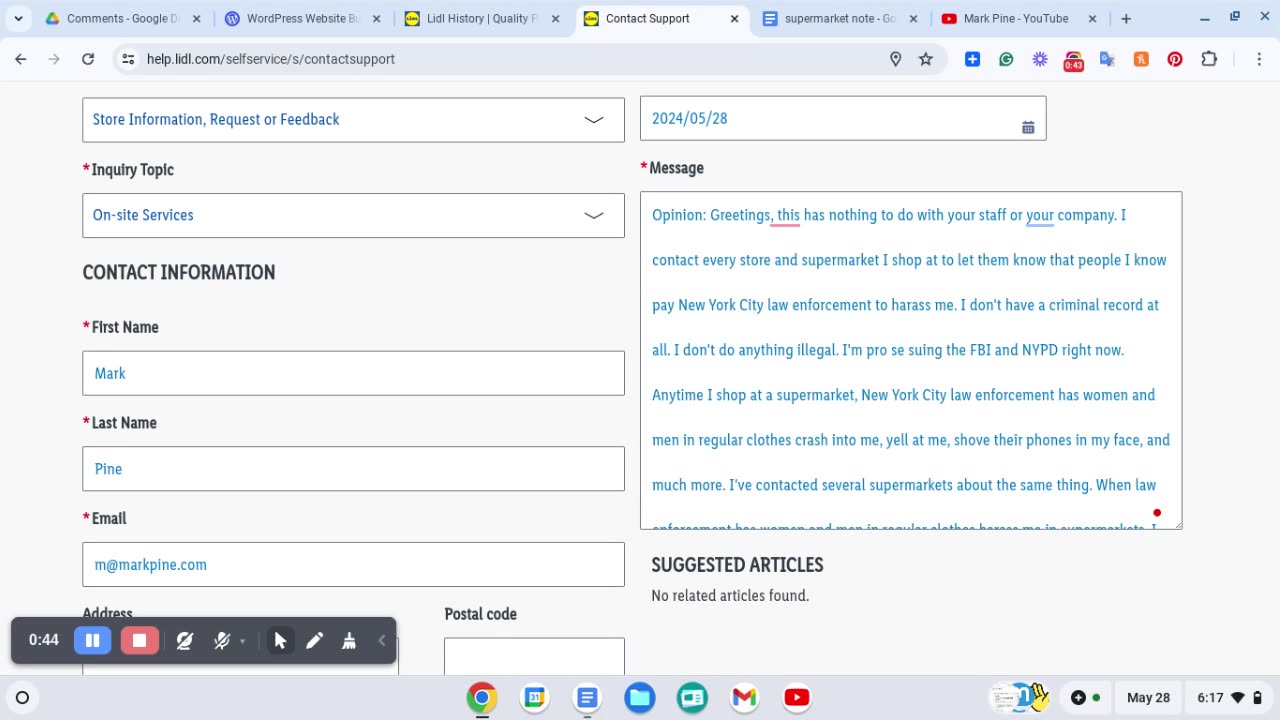Reload the current page
The height and width of the screenshot is (720, 1280).
pos(88,59)
